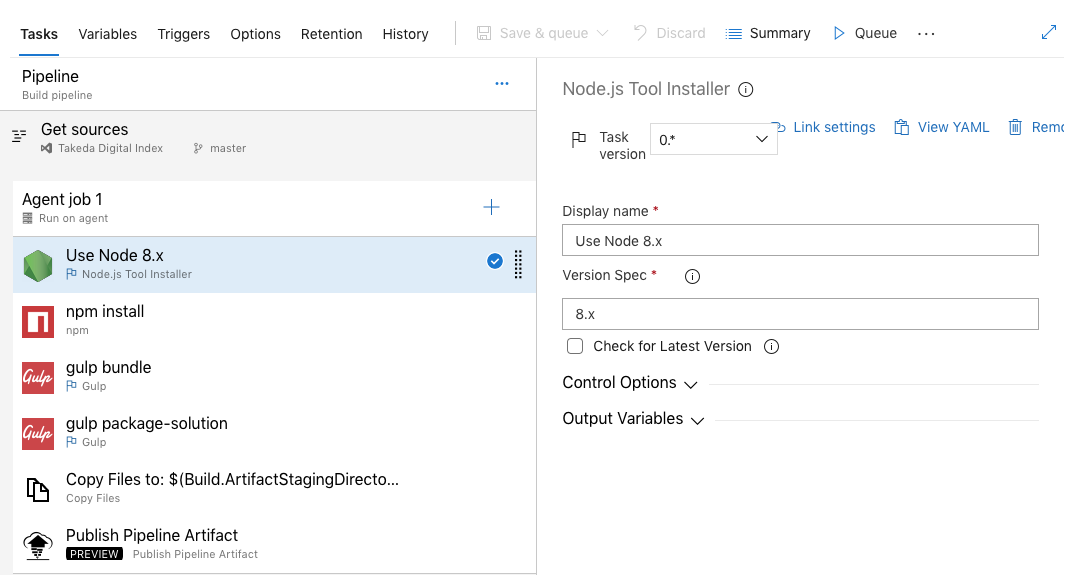Image resolution: width=1082 pixels, height=575 pixels.
Task: Click the Publish Pipeline Artifact cloud icon
Action: (38, 545)
